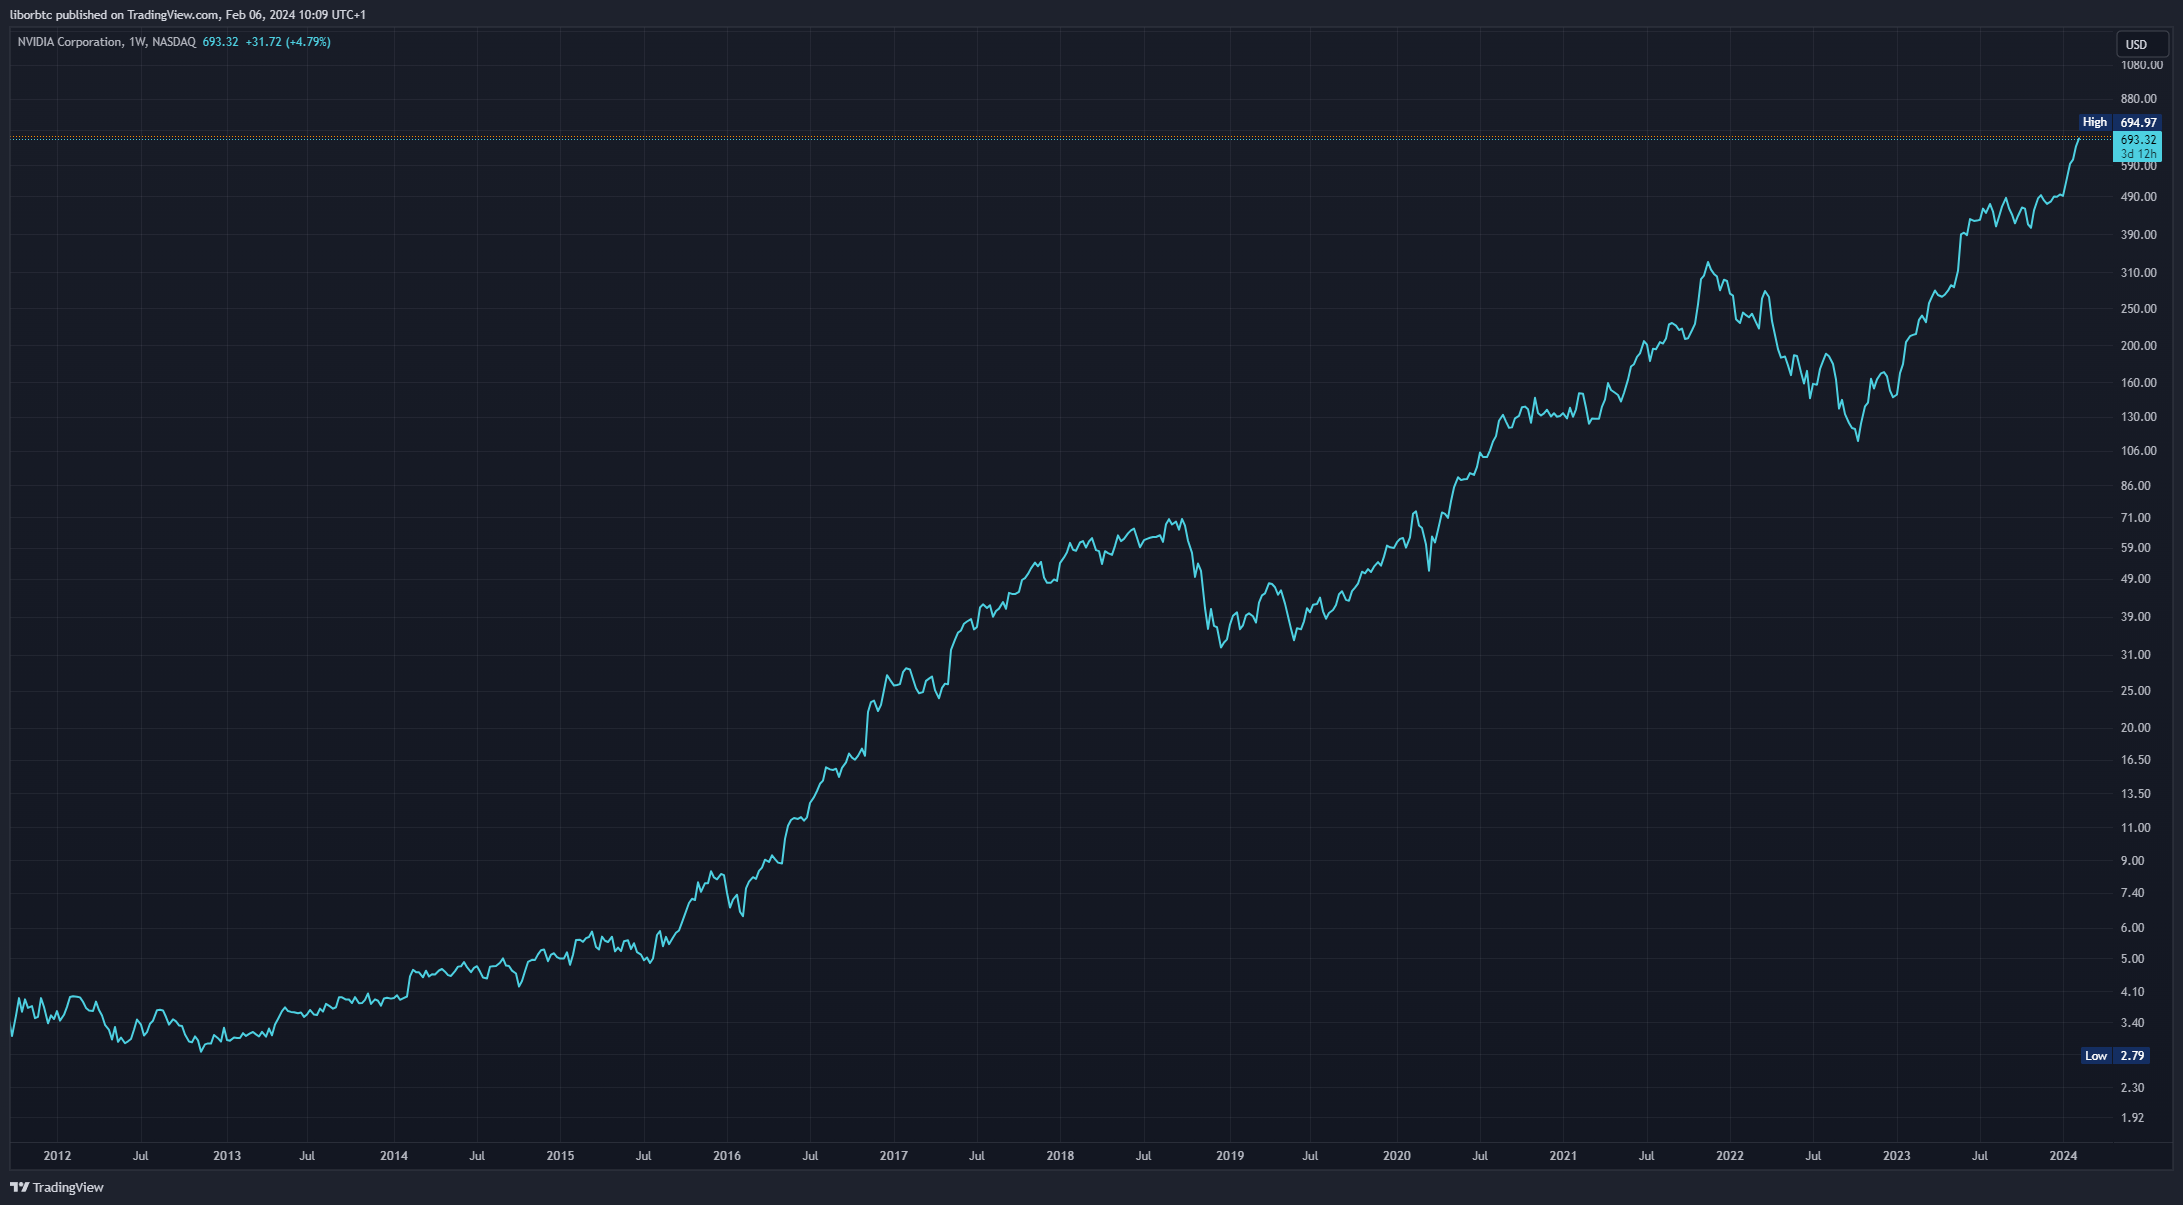Click the 16.50 price axis label

pos(2135,760)
